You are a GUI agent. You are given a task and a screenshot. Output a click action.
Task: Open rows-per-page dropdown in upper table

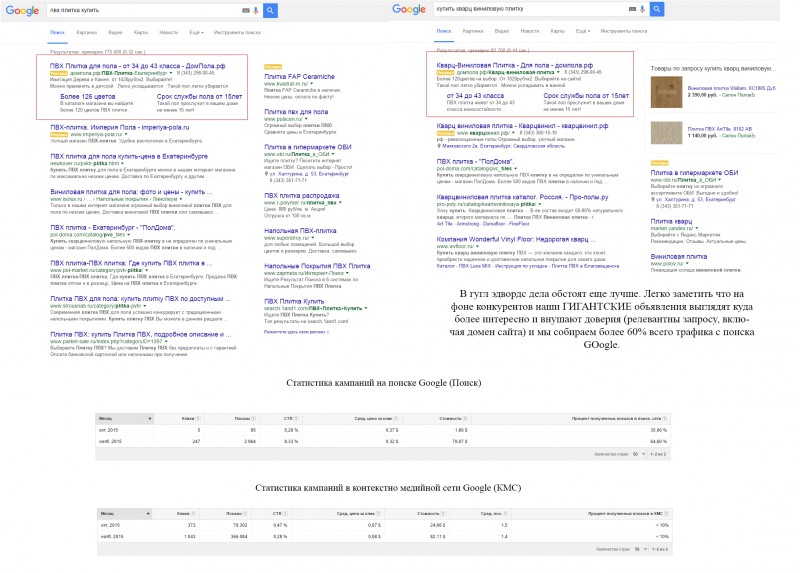(639, 454)
